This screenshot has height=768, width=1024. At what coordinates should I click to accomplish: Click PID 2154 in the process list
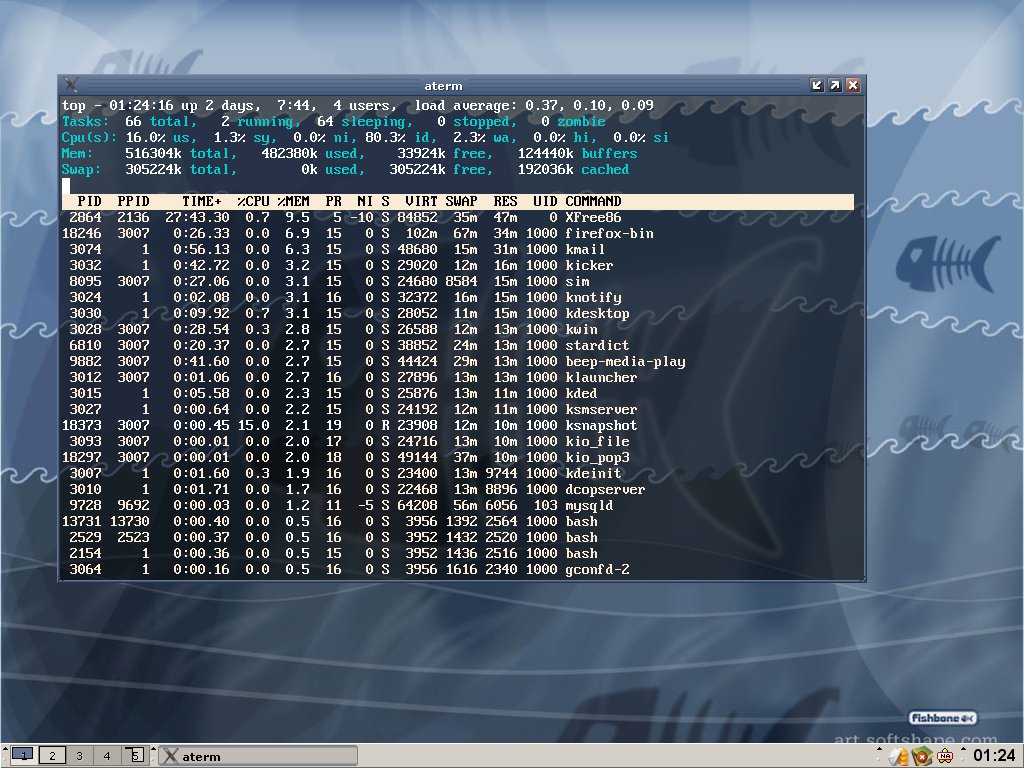(86, 553)
